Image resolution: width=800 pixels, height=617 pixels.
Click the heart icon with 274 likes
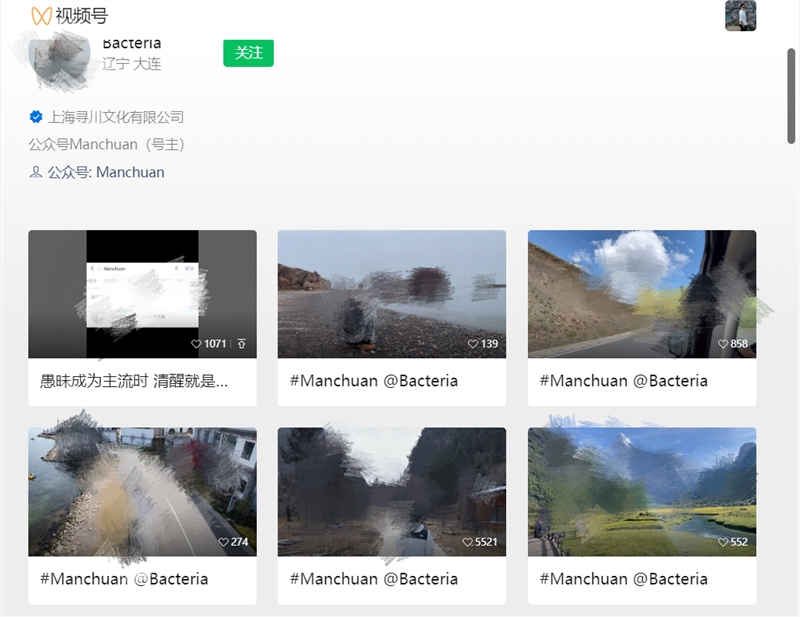click(x=223, y=542)
